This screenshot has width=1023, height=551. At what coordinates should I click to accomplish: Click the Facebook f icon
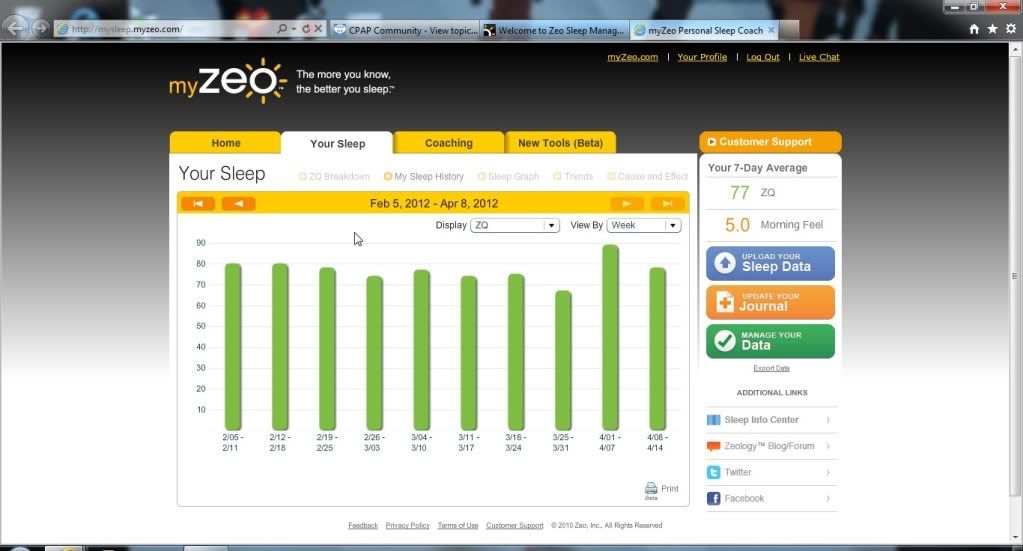(x=714, y=498)
